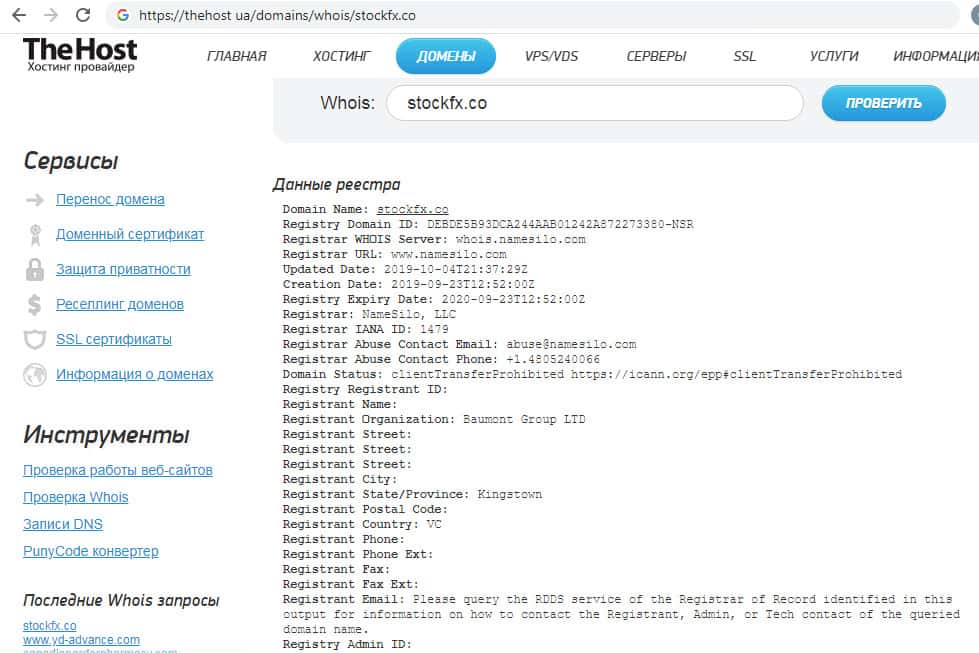Screen dimensions: 979x653
Task: Click the Registry Expiry Date 2020-09-23 value
Action: pos(513,300)
